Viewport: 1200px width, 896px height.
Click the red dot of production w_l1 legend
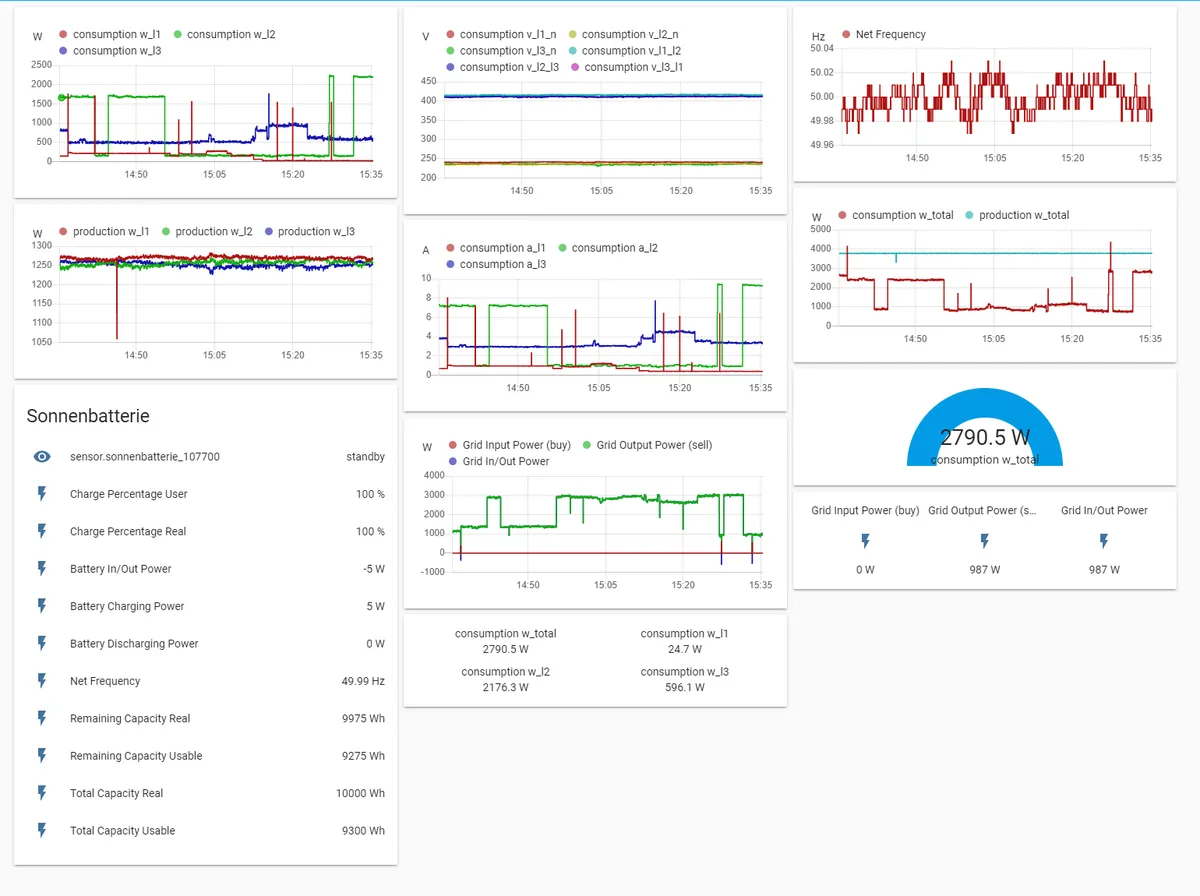(x=64, y=232)
